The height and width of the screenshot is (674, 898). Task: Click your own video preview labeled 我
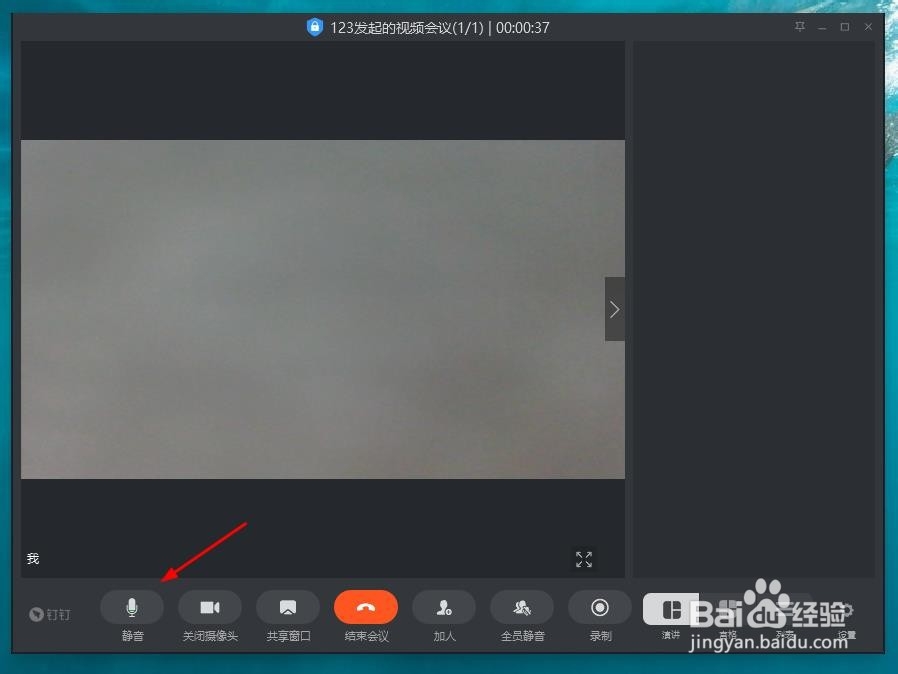point(33,559)
